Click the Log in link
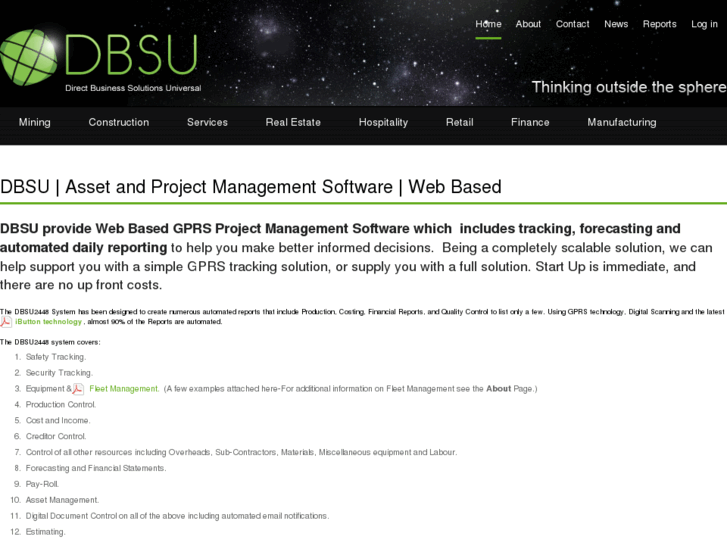Image resolution: width=727 pixels, height=545 pixels. tap(704, 24)
